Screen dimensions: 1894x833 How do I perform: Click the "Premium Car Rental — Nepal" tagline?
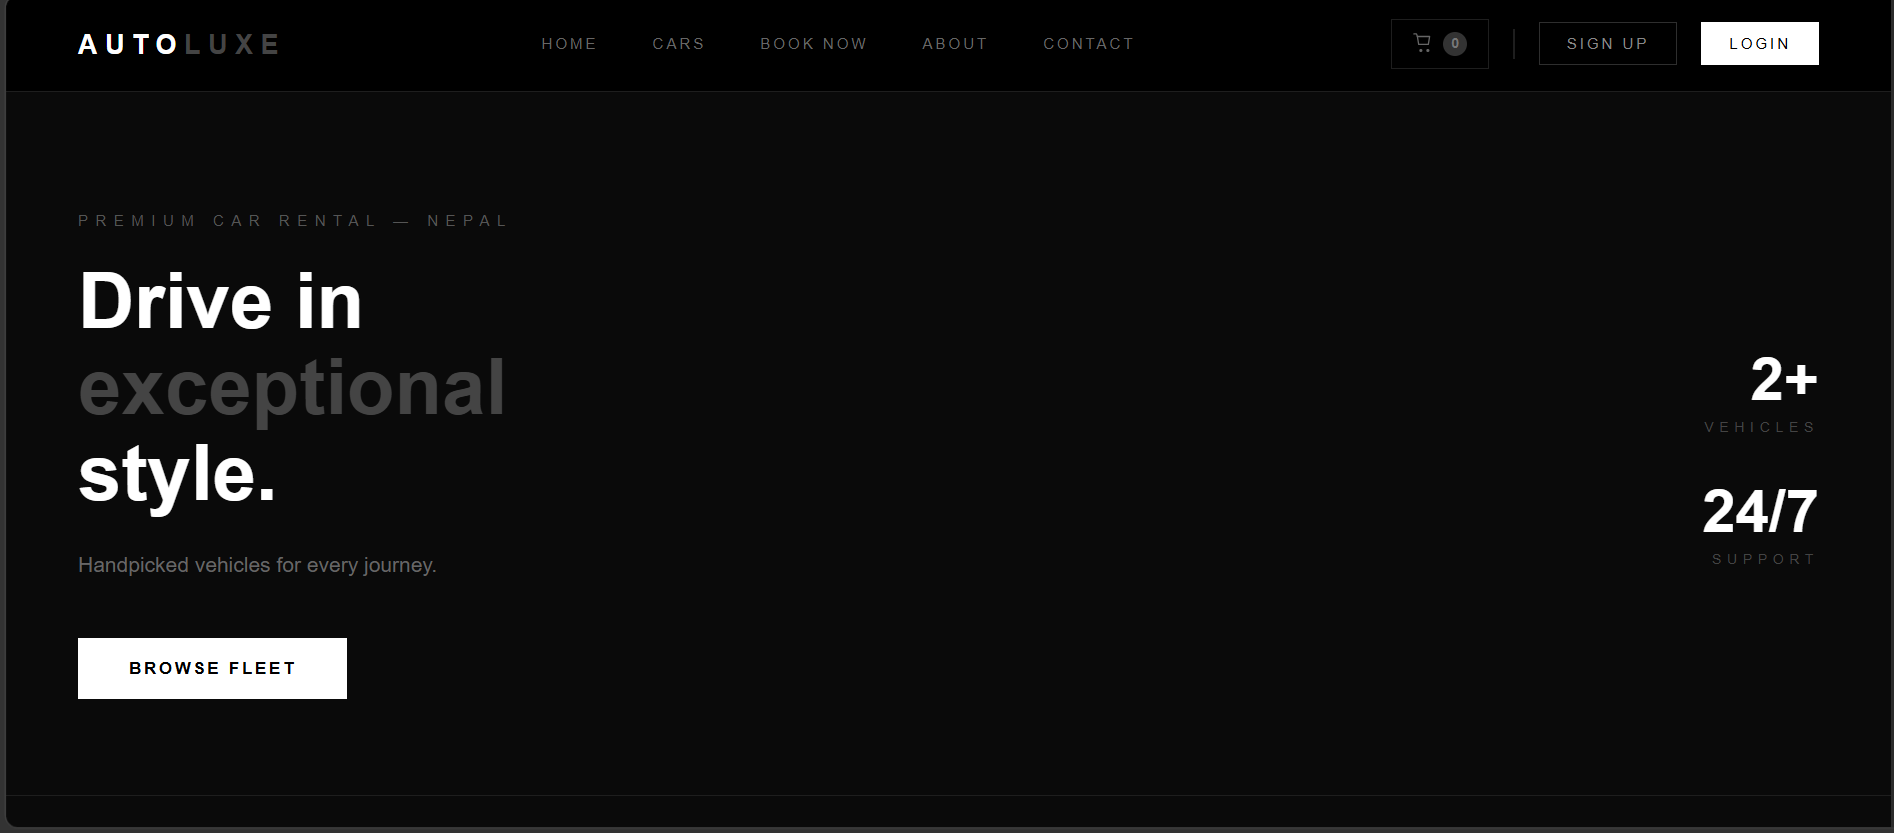click(293, 221)
